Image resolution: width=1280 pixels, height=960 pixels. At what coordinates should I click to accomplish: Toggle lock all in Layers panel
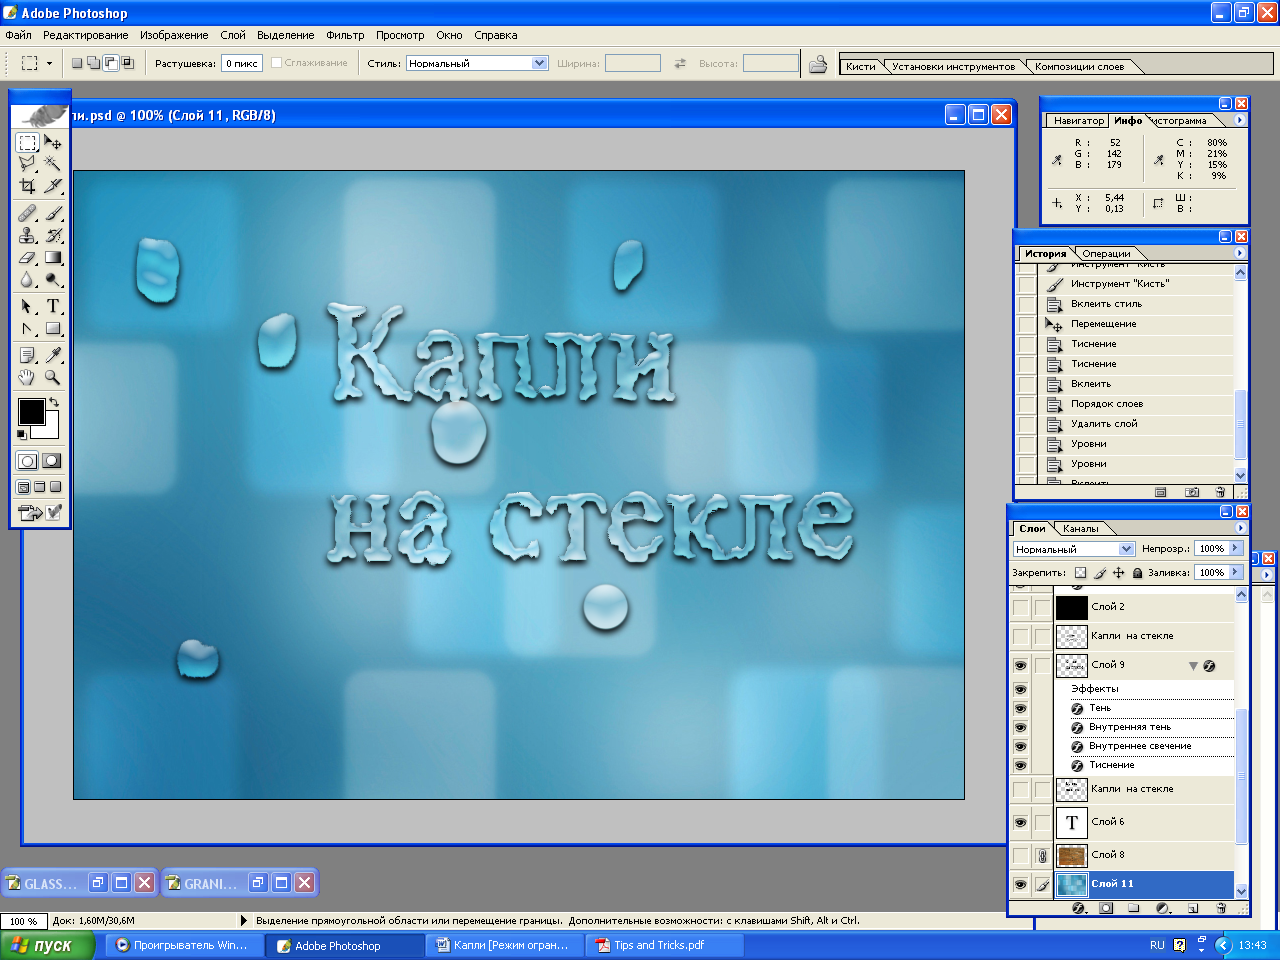(x=1137, y=573)
